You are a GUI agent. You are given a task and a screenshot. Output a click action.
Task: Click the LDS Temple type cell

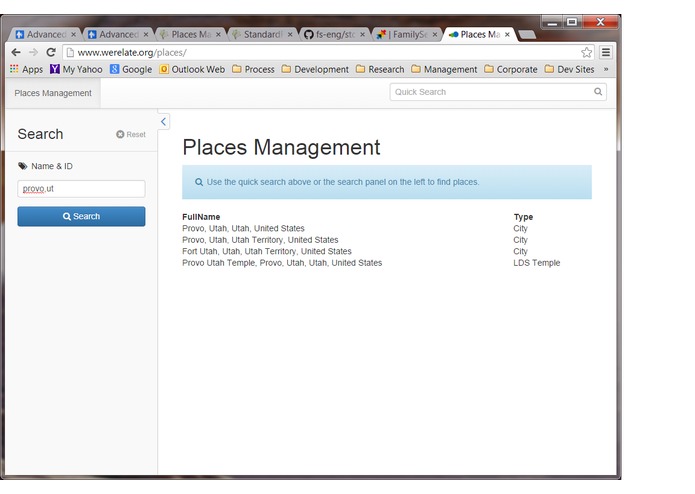coord(537,263)
